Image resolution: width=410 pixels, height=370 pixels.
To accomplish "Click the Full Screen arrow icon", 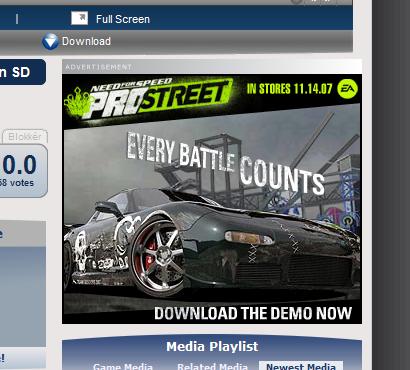I will pyautogui.click(x=79, y=18).
